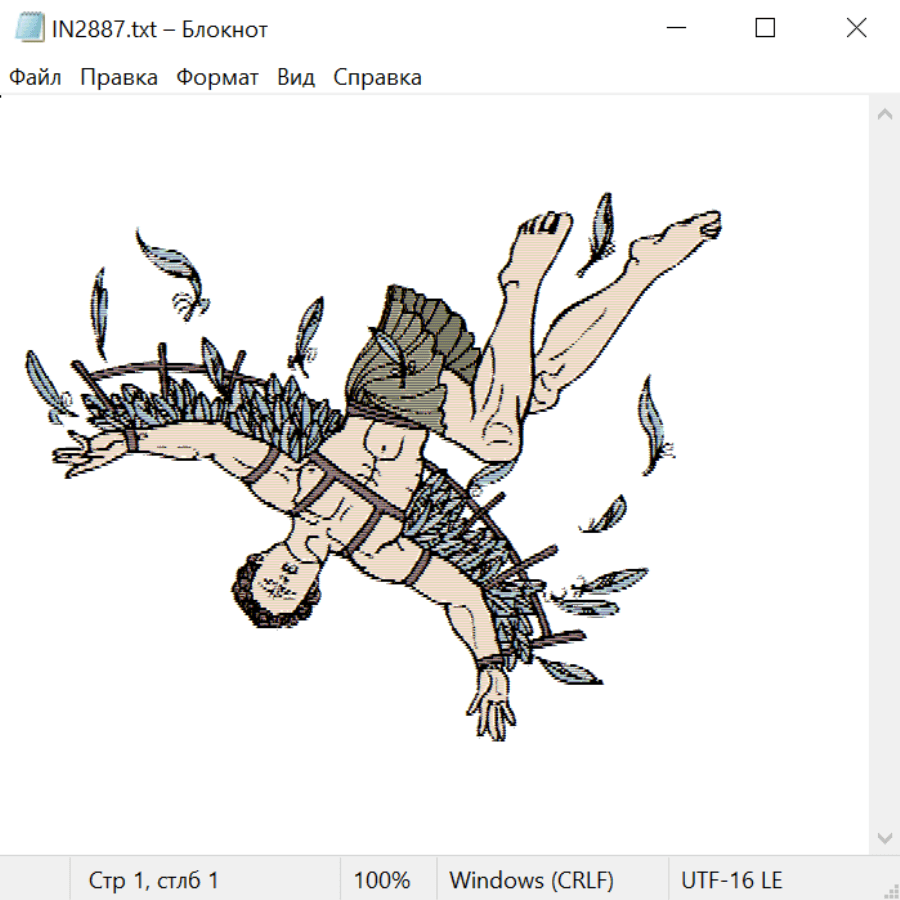
Task: Click the Стр 1, стлб 1 indicator
Action: coord(153,880)
